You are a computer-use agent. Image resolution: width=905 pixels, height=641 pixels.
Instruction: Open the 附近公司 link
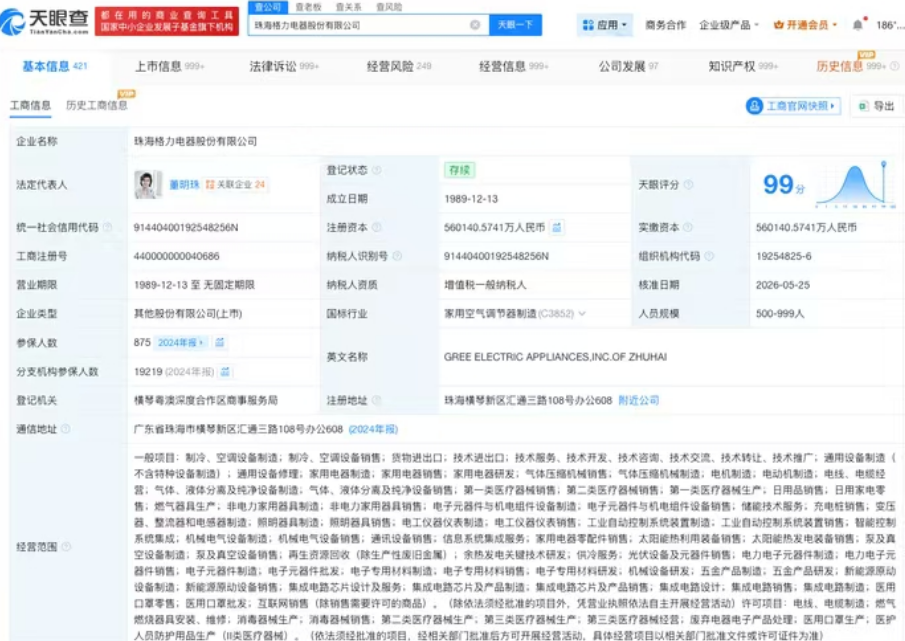pyautogui.click(x=638, y=400)
